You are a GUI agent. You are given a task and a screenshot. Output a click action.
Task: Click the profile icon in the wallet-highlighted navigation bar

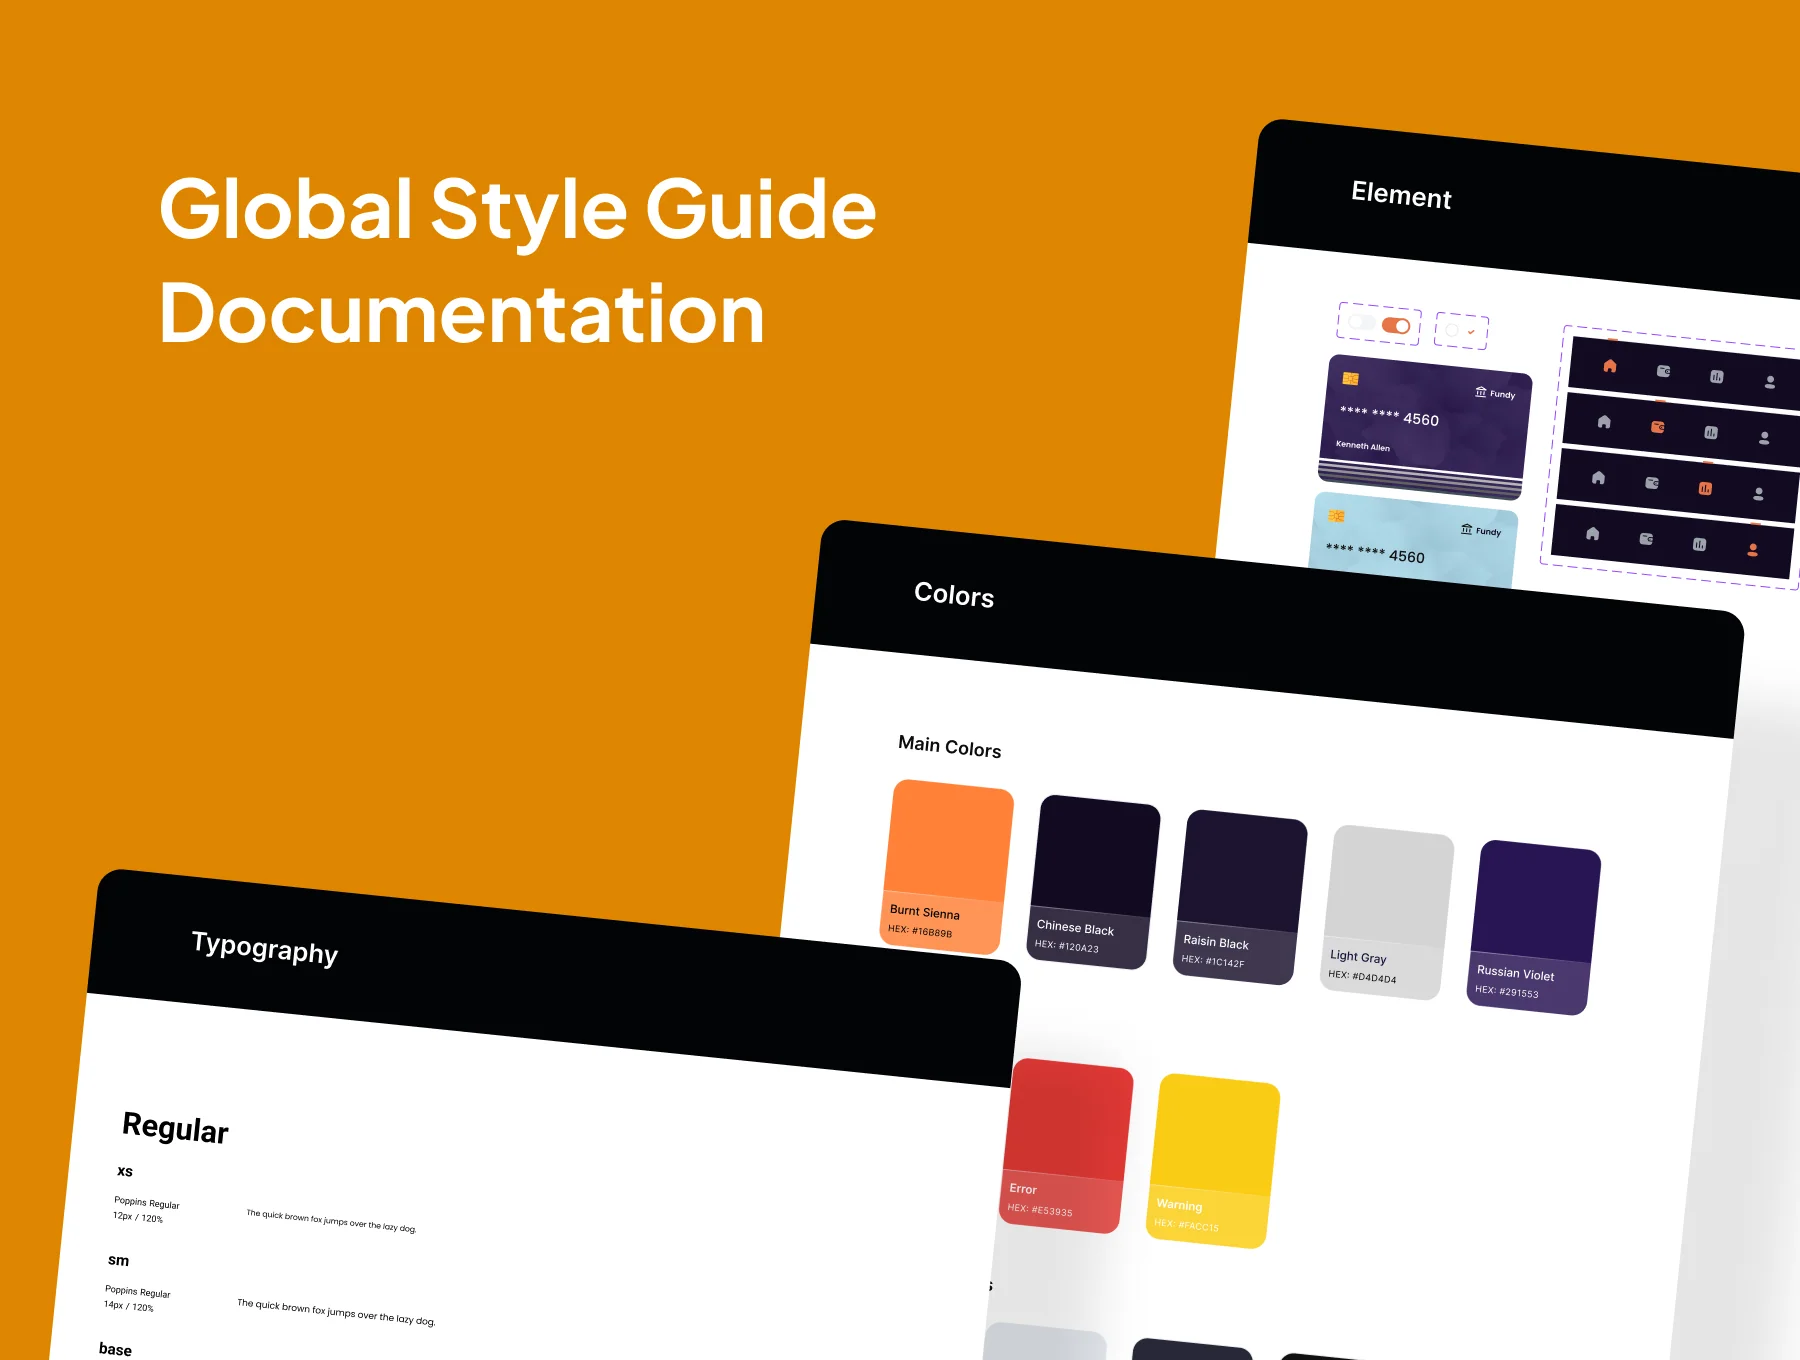1764,438
